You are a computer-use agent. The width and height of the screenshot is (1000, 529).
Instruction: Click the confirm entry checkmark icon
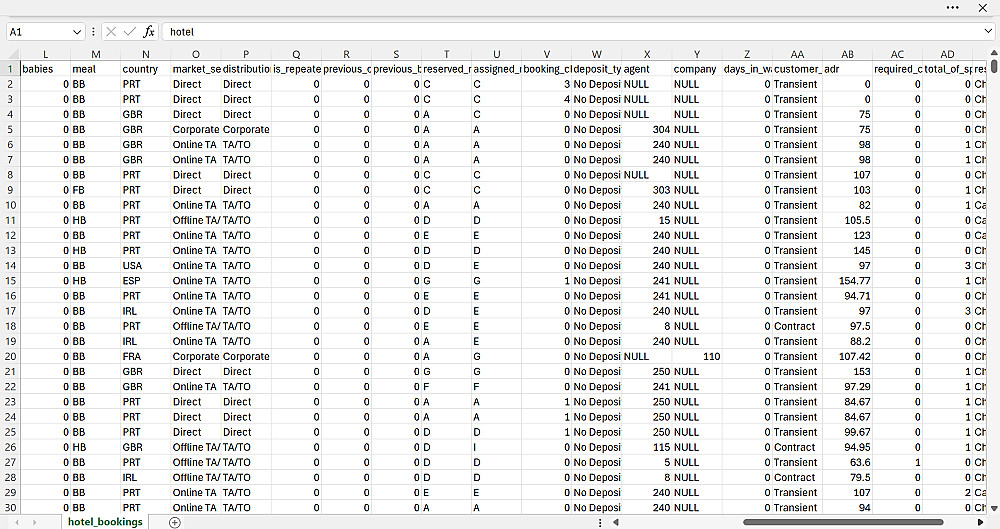130,31
